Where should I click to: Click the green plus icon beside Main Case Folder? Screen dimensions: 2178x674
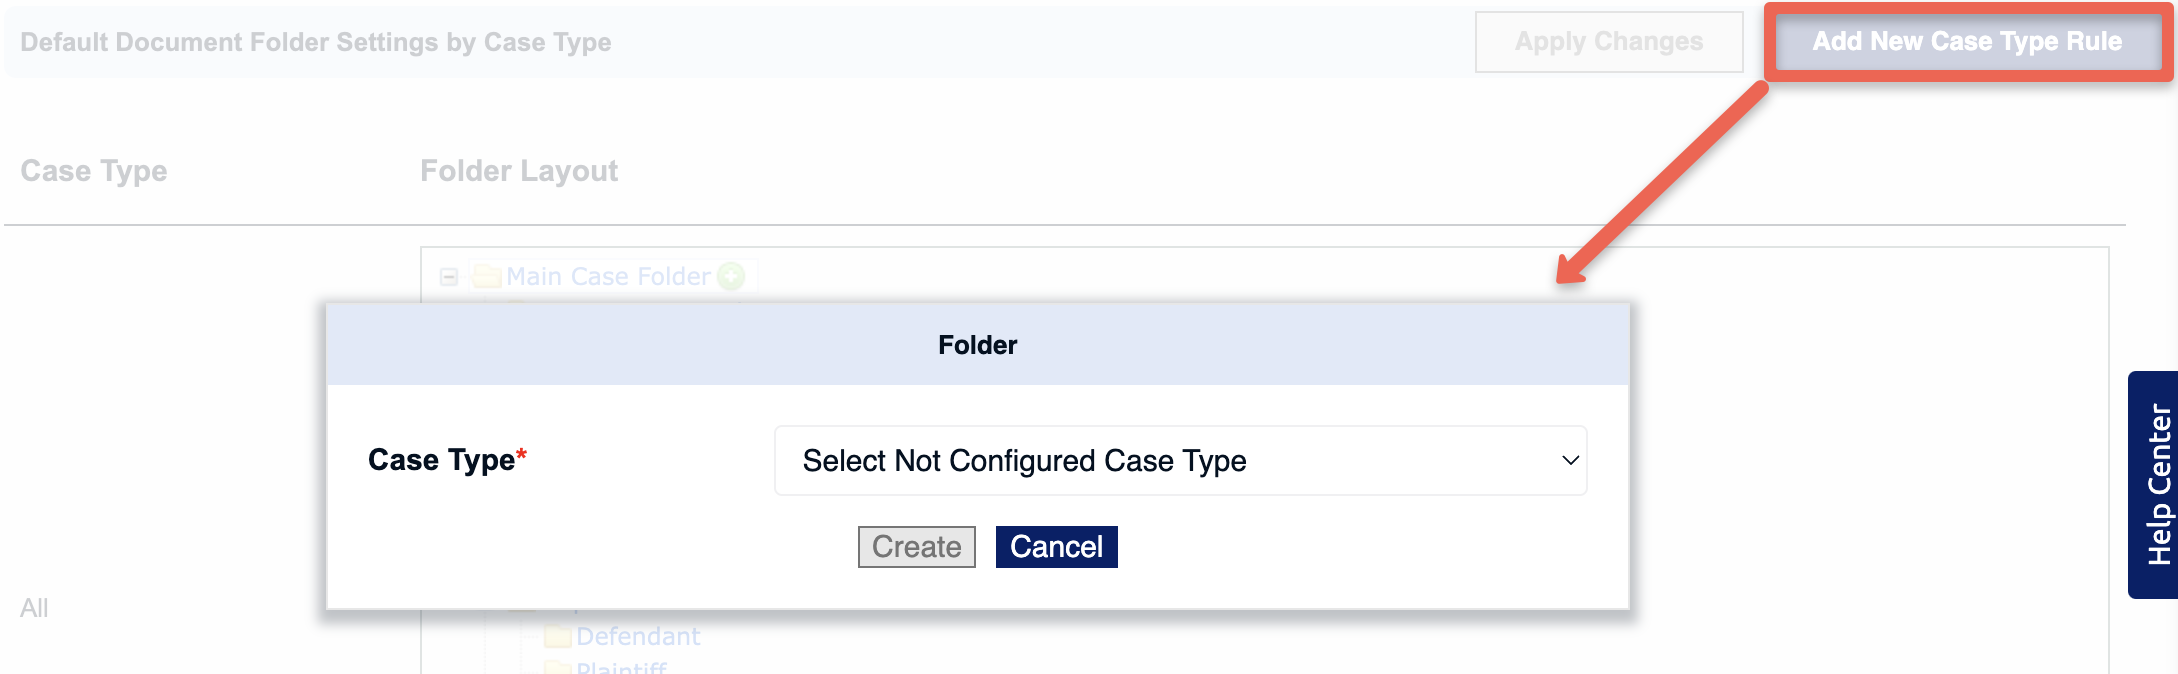pyautogui.click(x=732, y=276)
